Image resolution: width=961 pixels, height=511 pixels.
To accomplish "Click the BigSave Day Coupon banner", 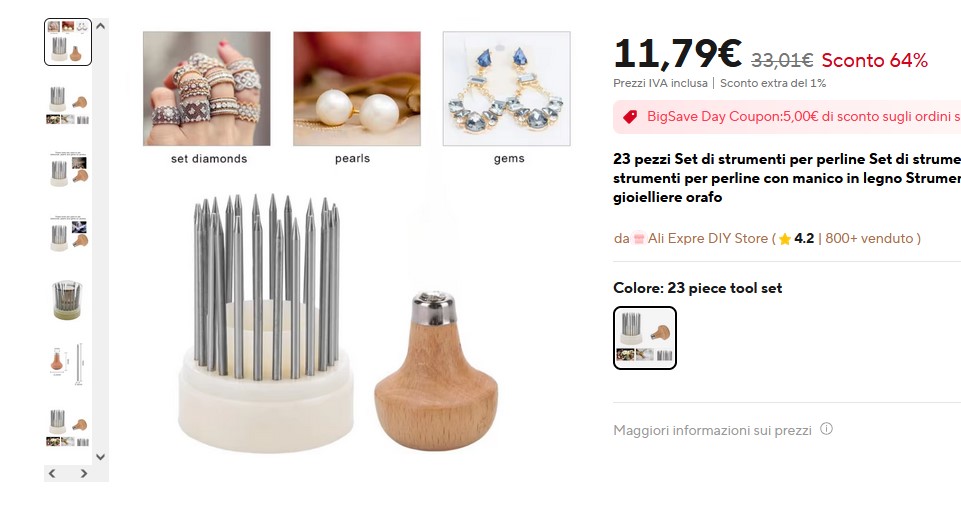I will coord(787,116).
